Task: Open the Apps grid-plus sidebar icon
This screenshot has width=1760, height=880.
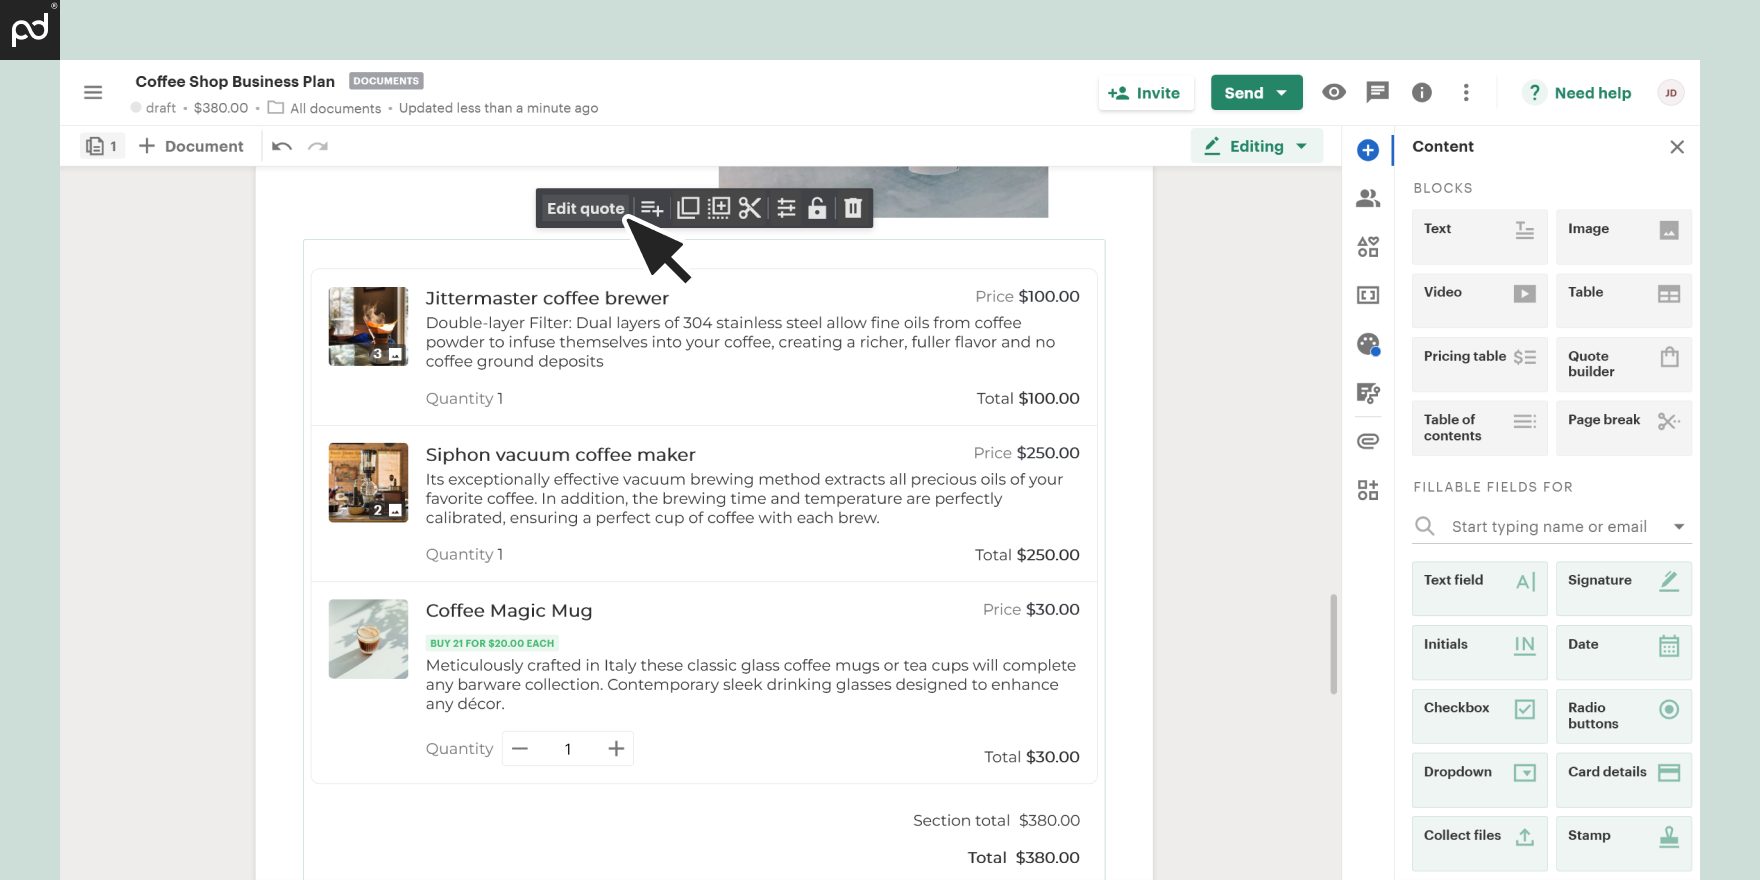Action: [1368, 490]
